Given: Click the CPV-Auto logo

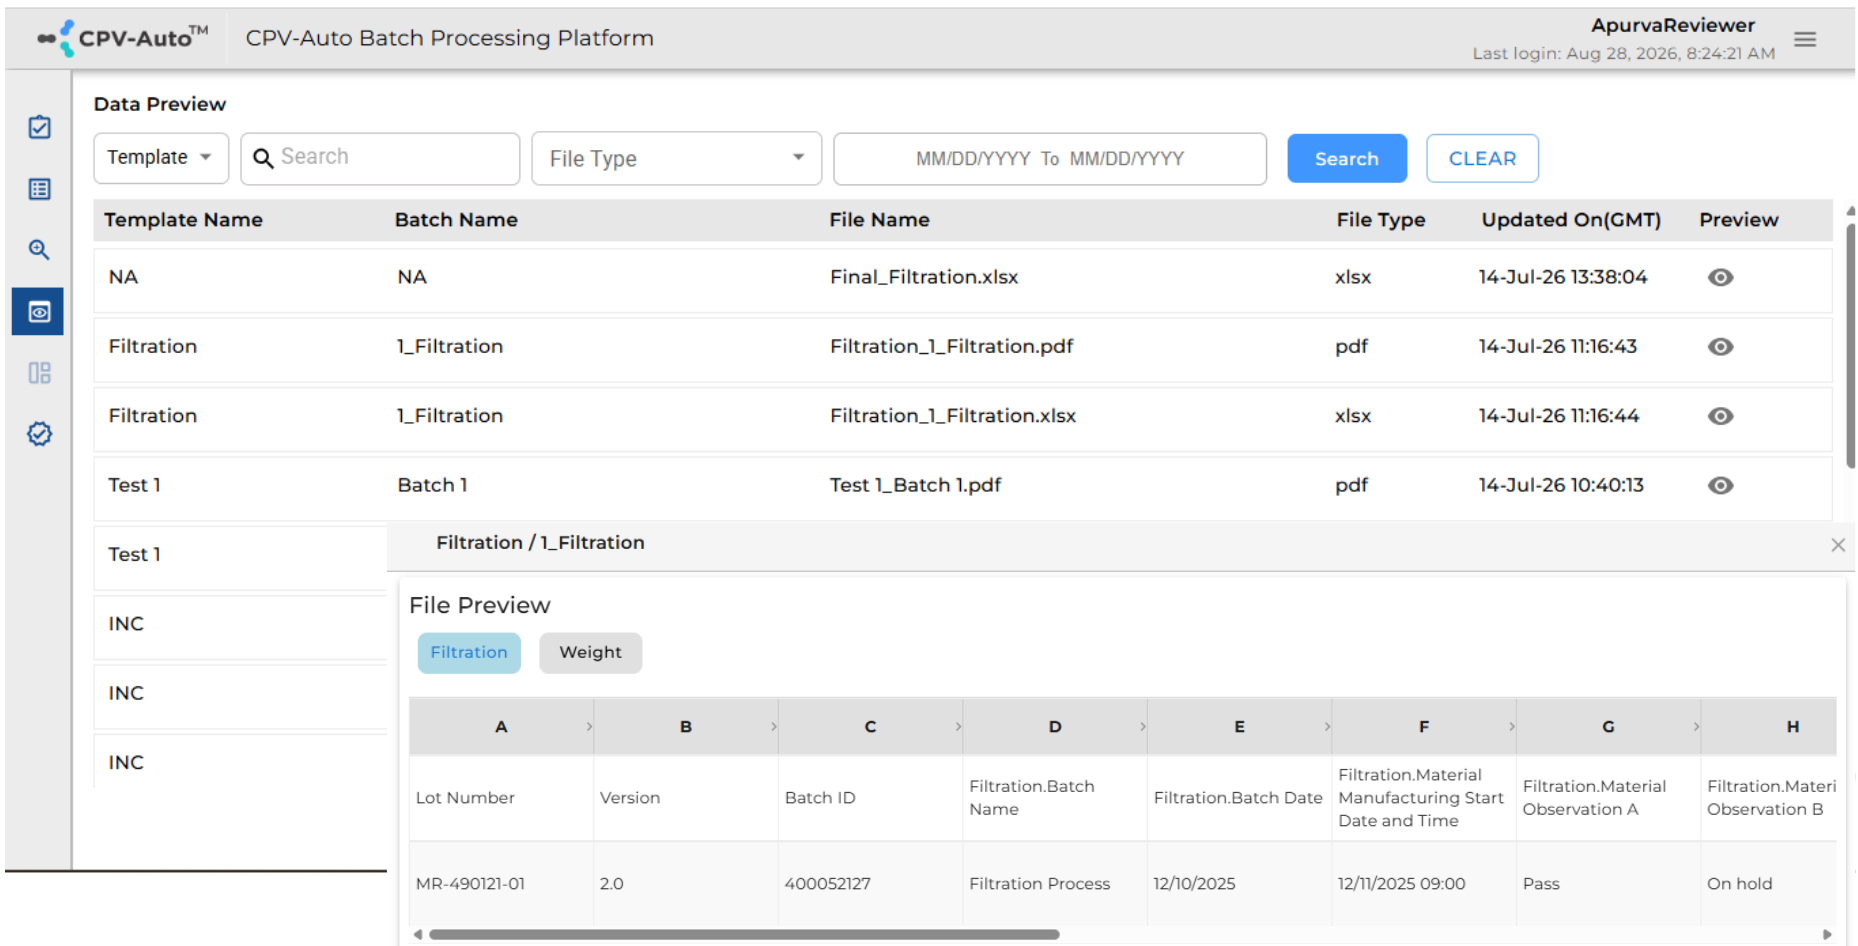Looking at the screenshot, I should click(122, 38).
